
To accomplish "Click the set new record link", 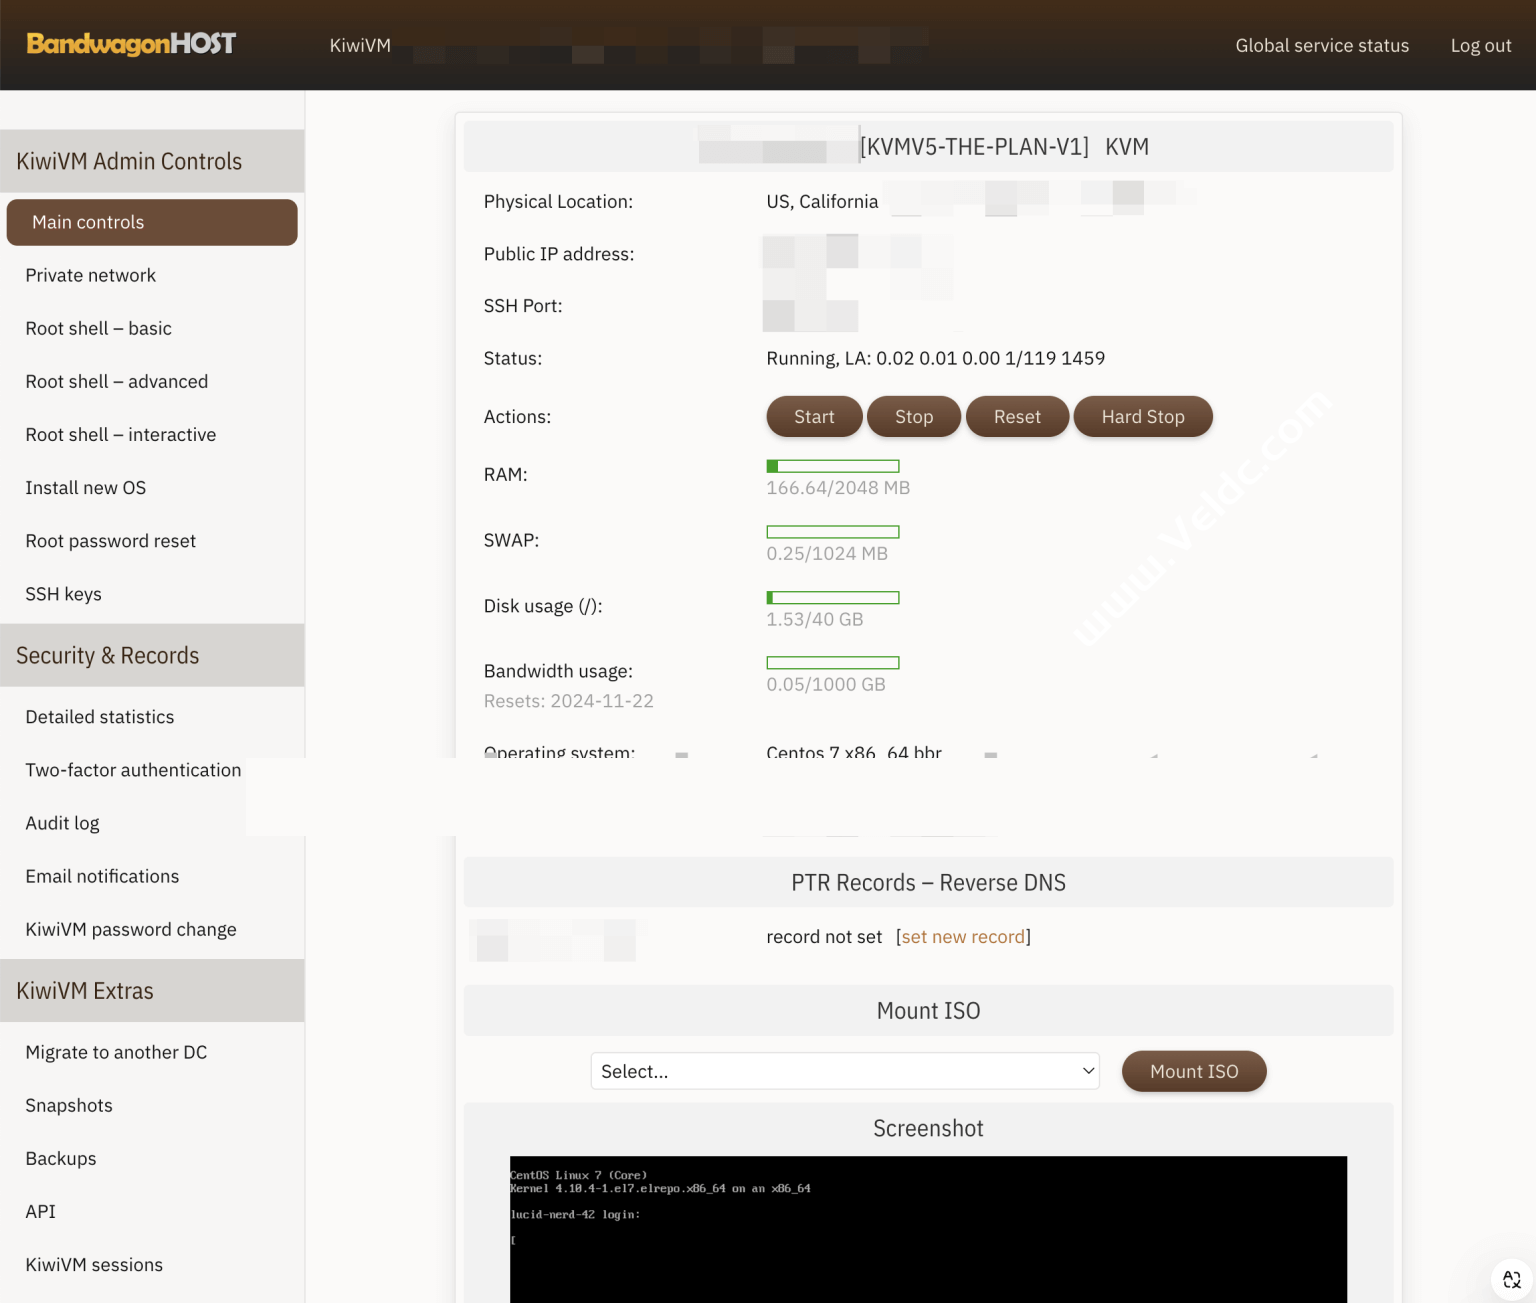I will [963, 937].
